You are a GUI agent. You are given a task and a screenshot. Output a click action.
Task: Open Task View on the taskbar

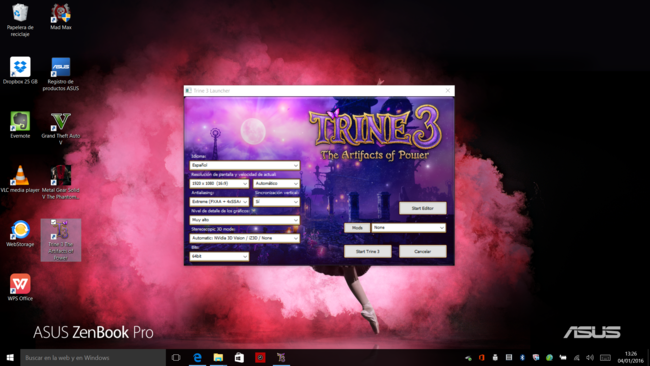point(176,357)
